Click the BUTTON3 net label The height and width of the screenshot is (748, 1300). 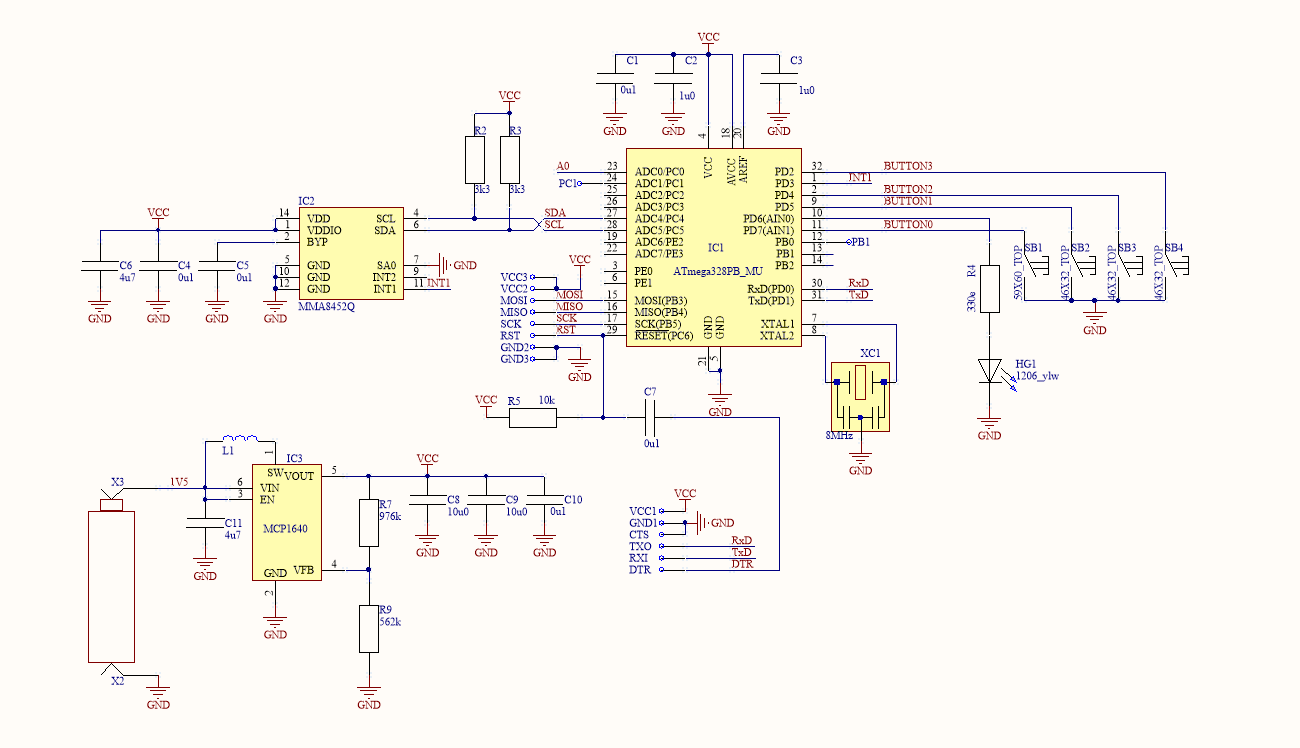pyautogui.click(x=907, y=163)
